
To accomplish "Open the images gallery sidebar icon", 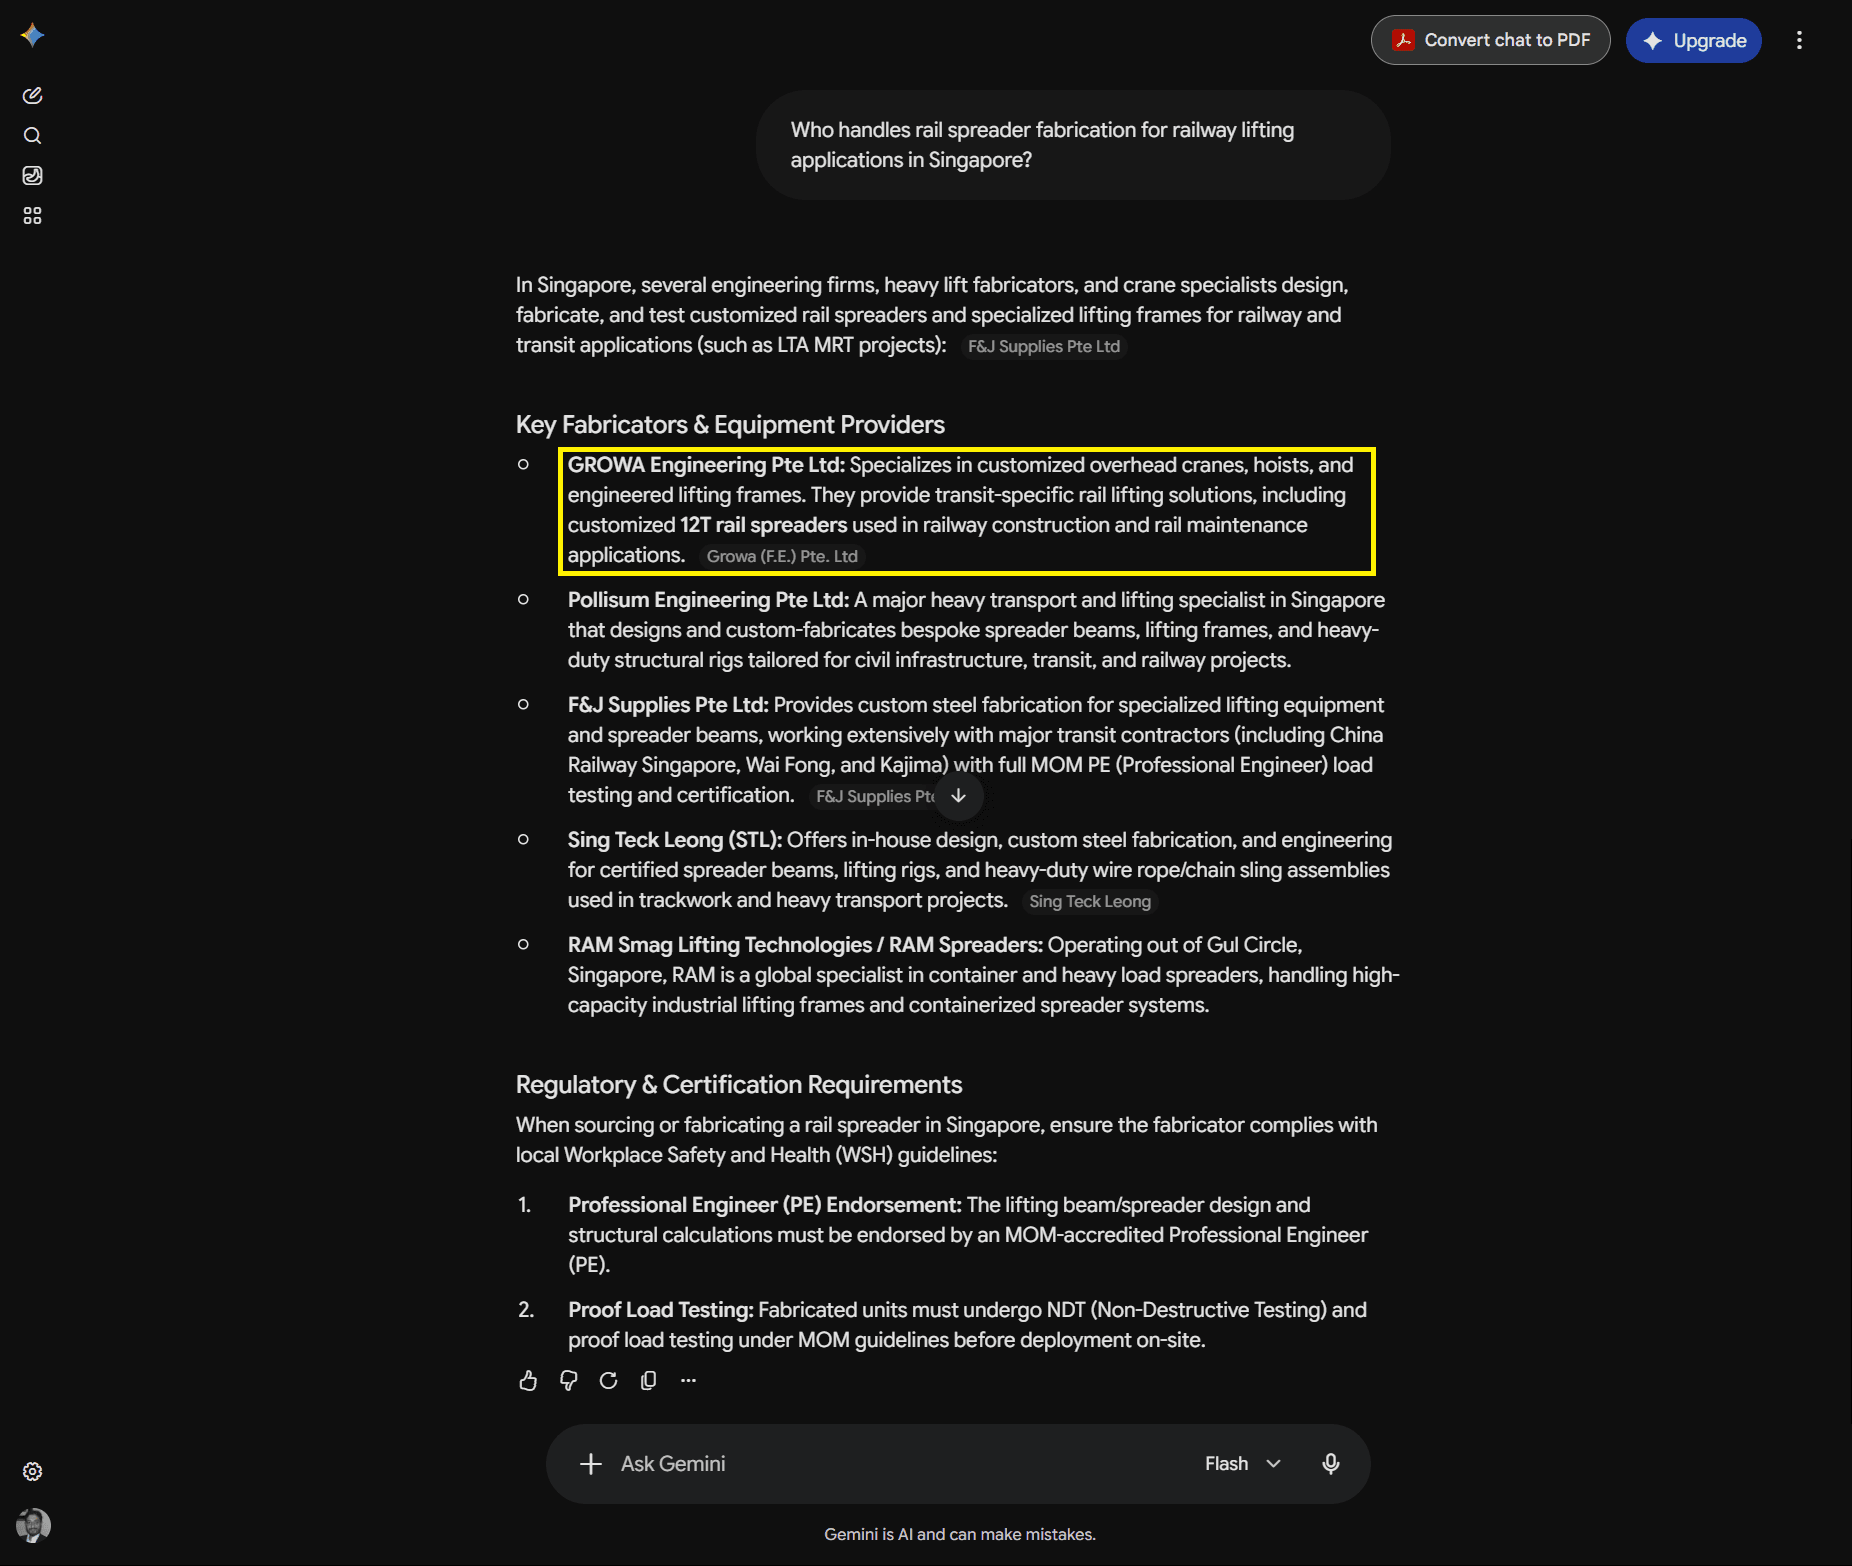I will point(32,176).
